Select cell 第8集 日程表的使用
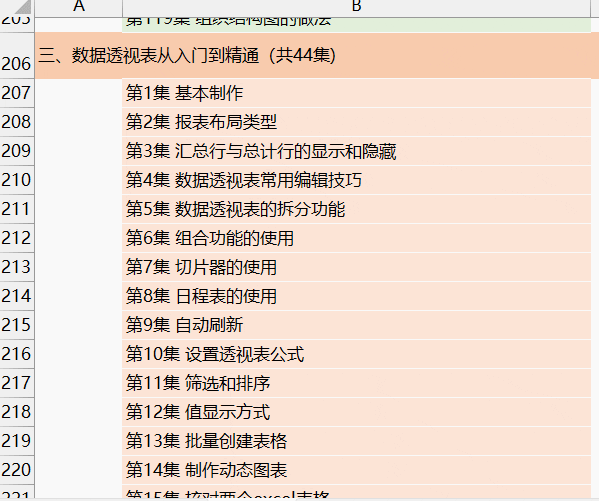 (356, 296)
